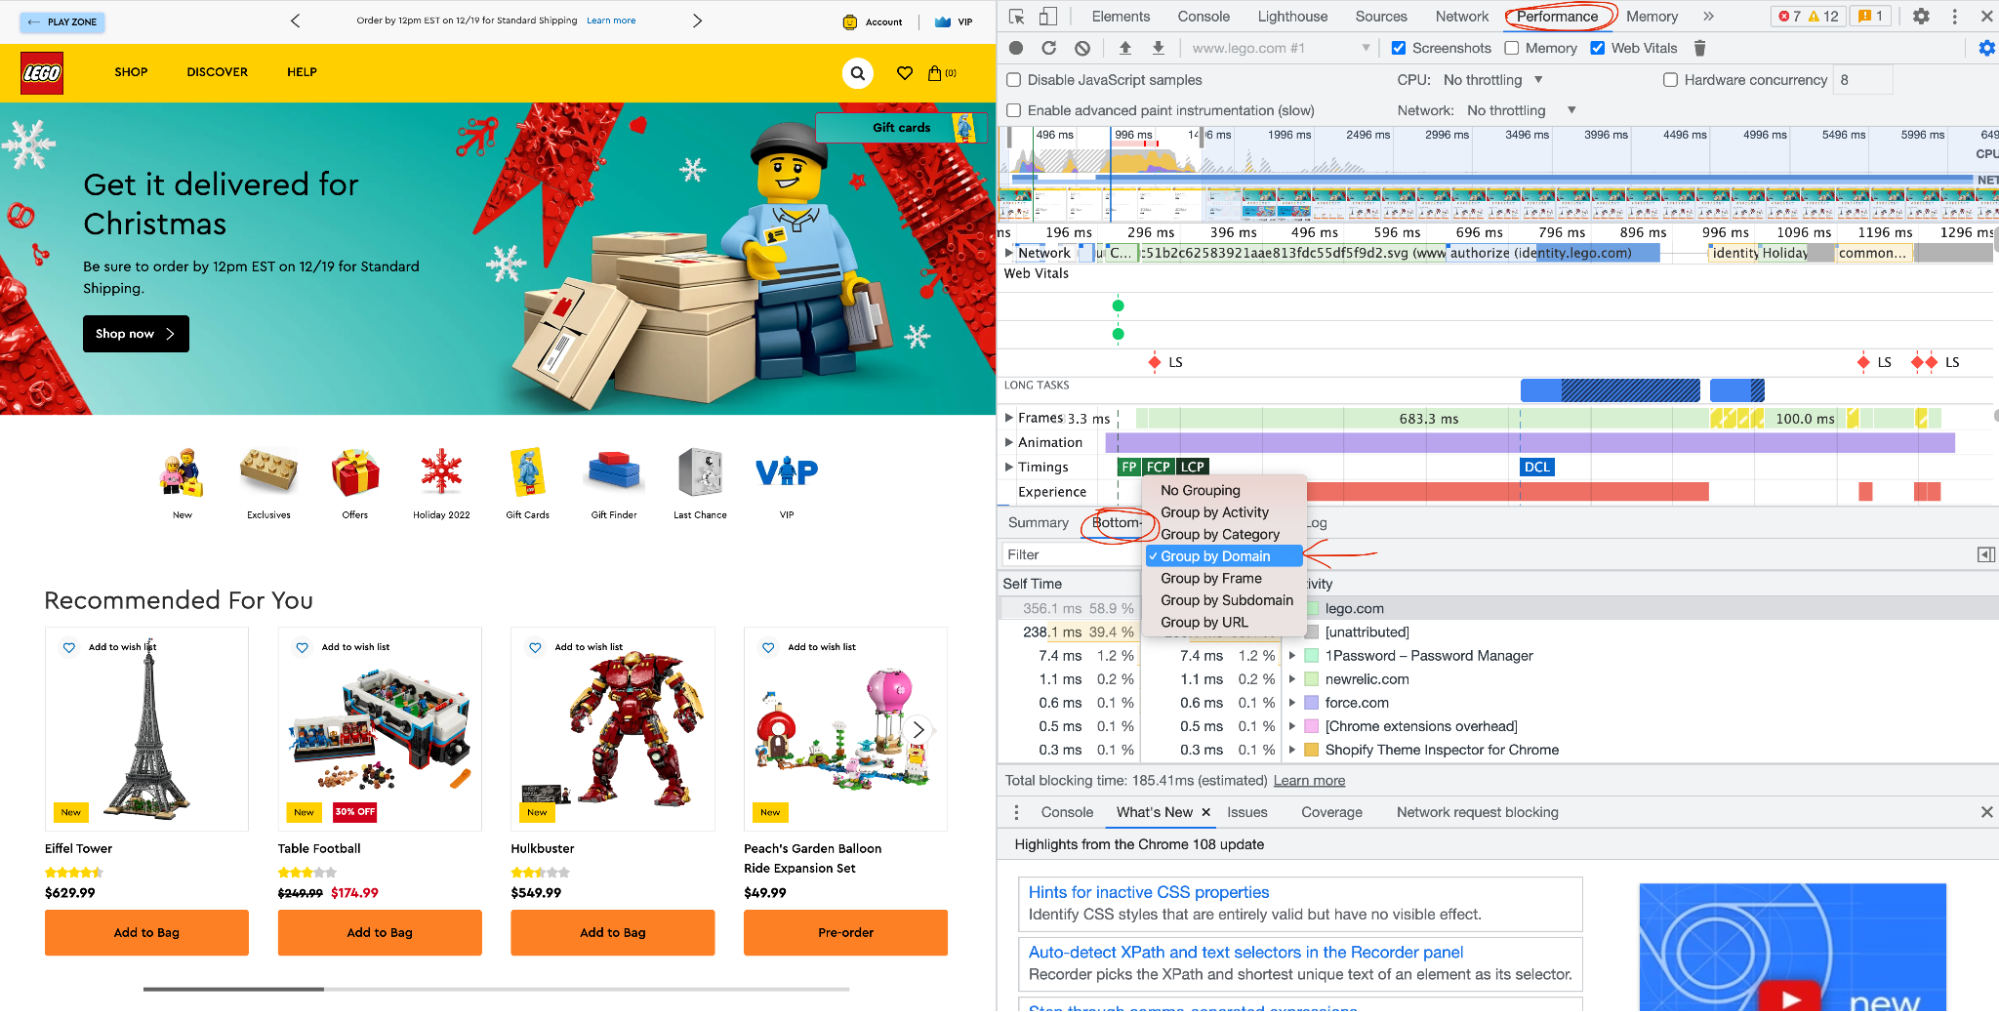Image resolution: width=1999 pixels, height=1012 pixels.
Task: Enable the Memory checkbox
Action: (1511, 48)
